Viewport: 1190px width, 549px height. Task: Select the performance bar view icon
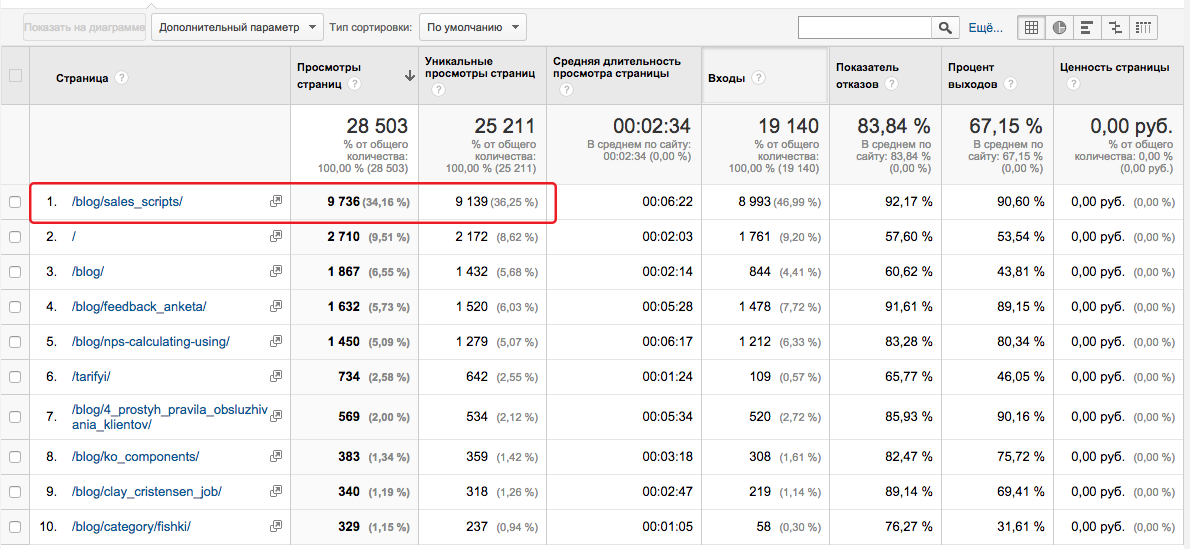(1087, 27)
